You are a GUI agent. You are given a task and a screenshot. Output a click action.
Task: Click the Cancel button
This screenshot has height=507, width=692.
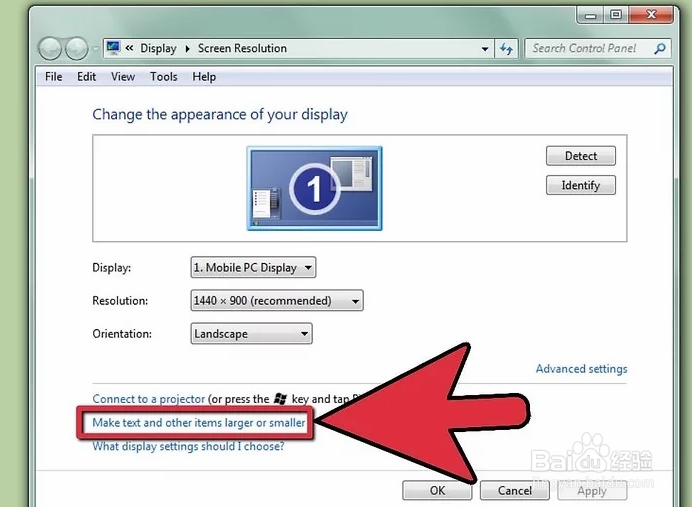pyautogui.click(x=515, y=491)
